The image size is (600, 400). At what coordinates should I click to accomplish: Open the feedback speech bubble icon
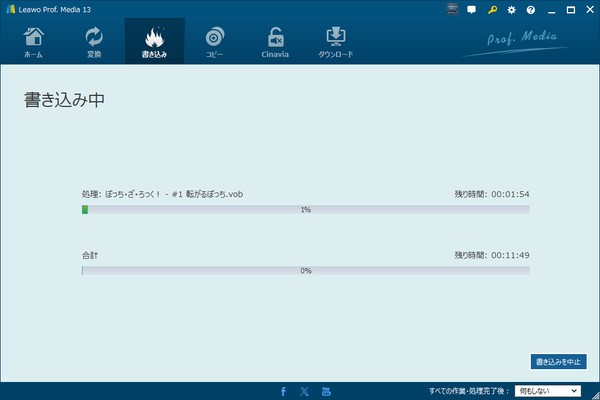[471, 10]
